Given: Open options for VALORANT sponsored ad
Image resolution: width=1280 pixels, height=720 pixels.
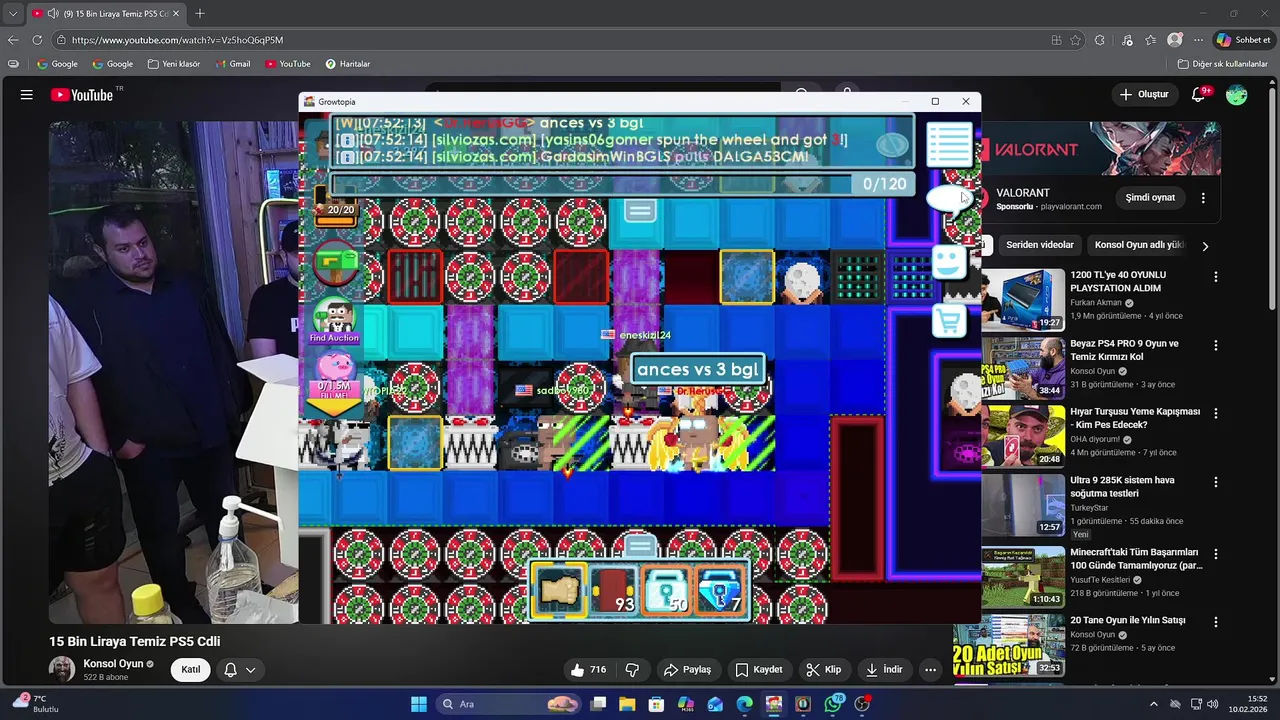Looking at the screenshot, I should [x=1203, y=198].
